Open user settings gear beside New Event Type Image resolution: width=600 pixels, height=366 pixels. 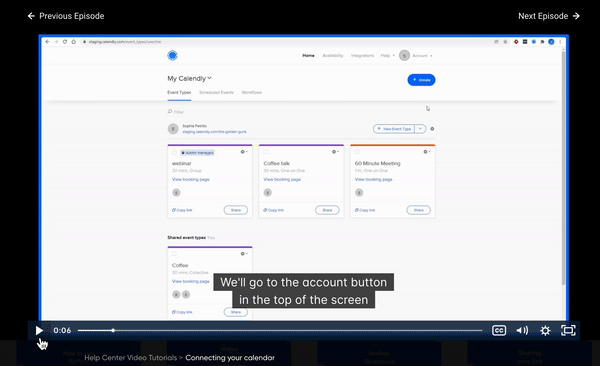click(x=432, y=129)
